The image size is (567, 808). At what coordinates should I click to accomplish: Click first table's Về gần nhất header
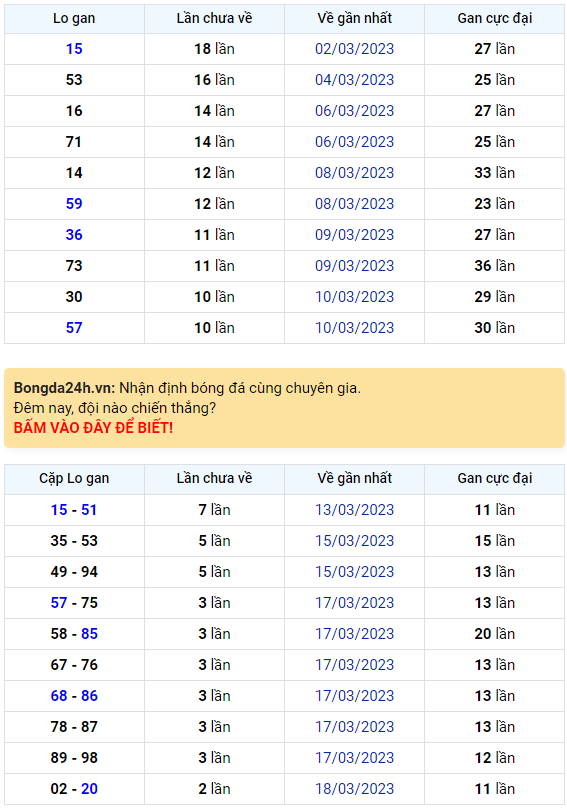coord(355,19)
